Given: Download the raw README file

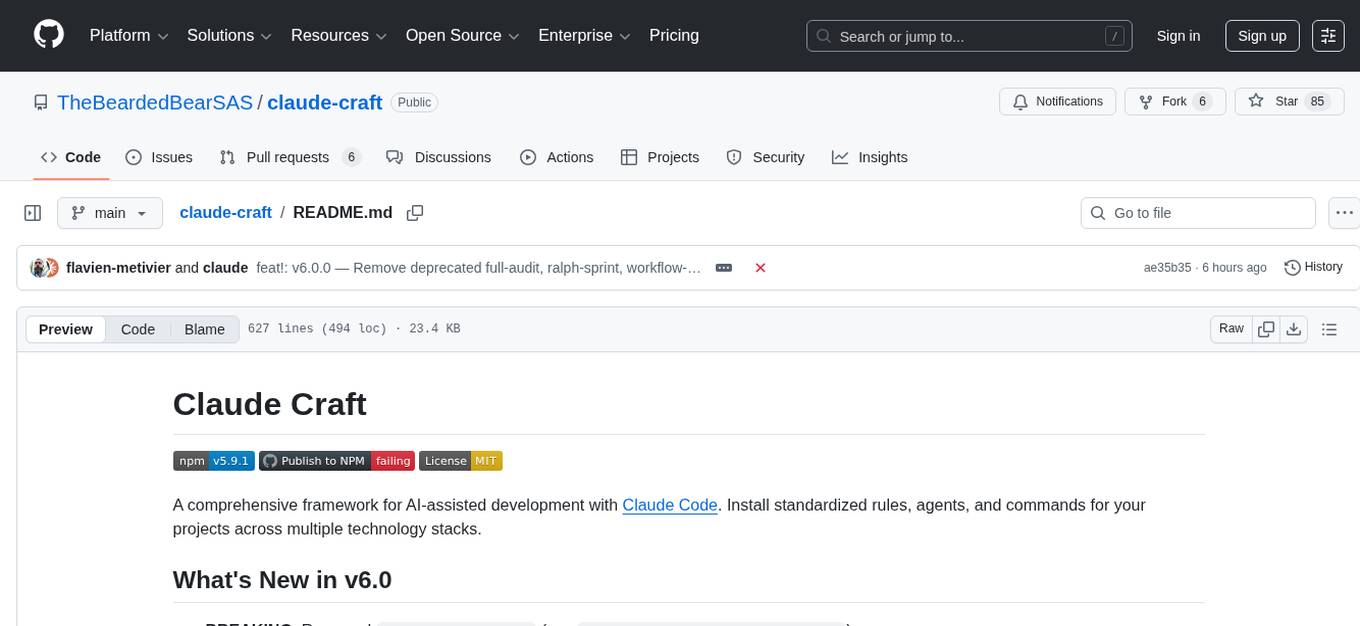Looking at the screenshot, I should (x=1293, y=329).
